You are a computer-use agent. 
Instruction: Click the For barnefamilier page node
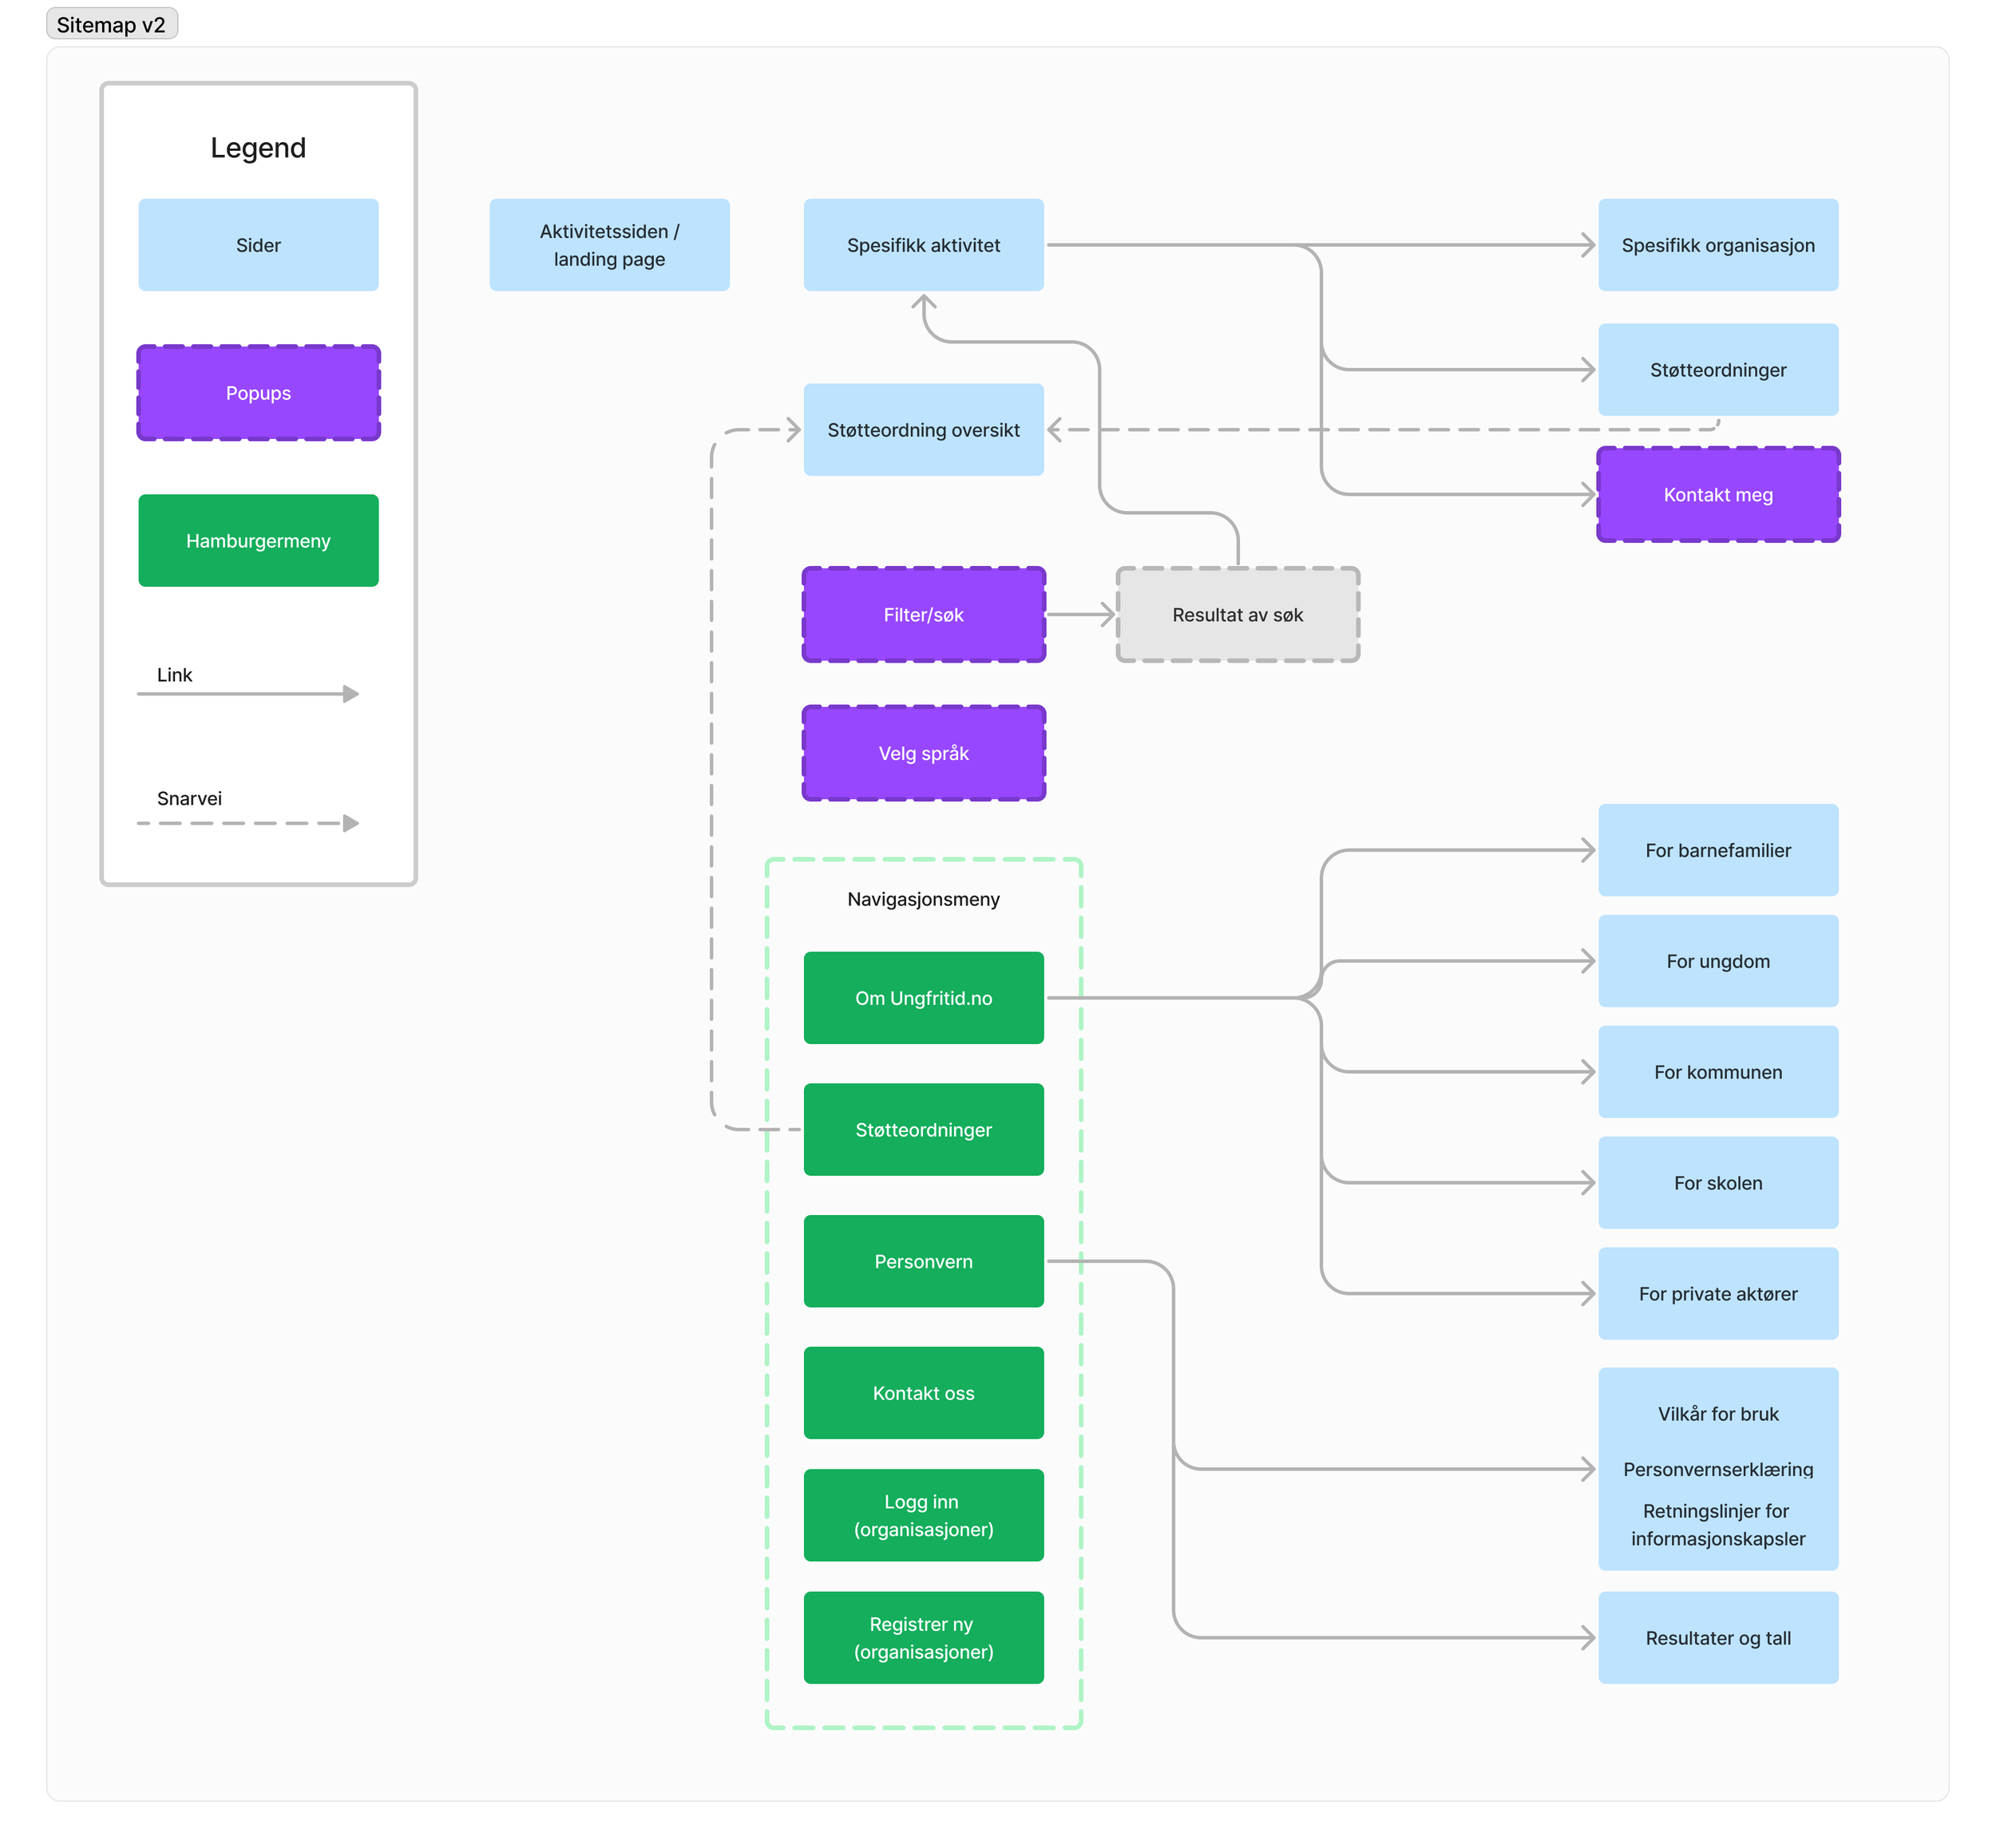point(1718,849)
